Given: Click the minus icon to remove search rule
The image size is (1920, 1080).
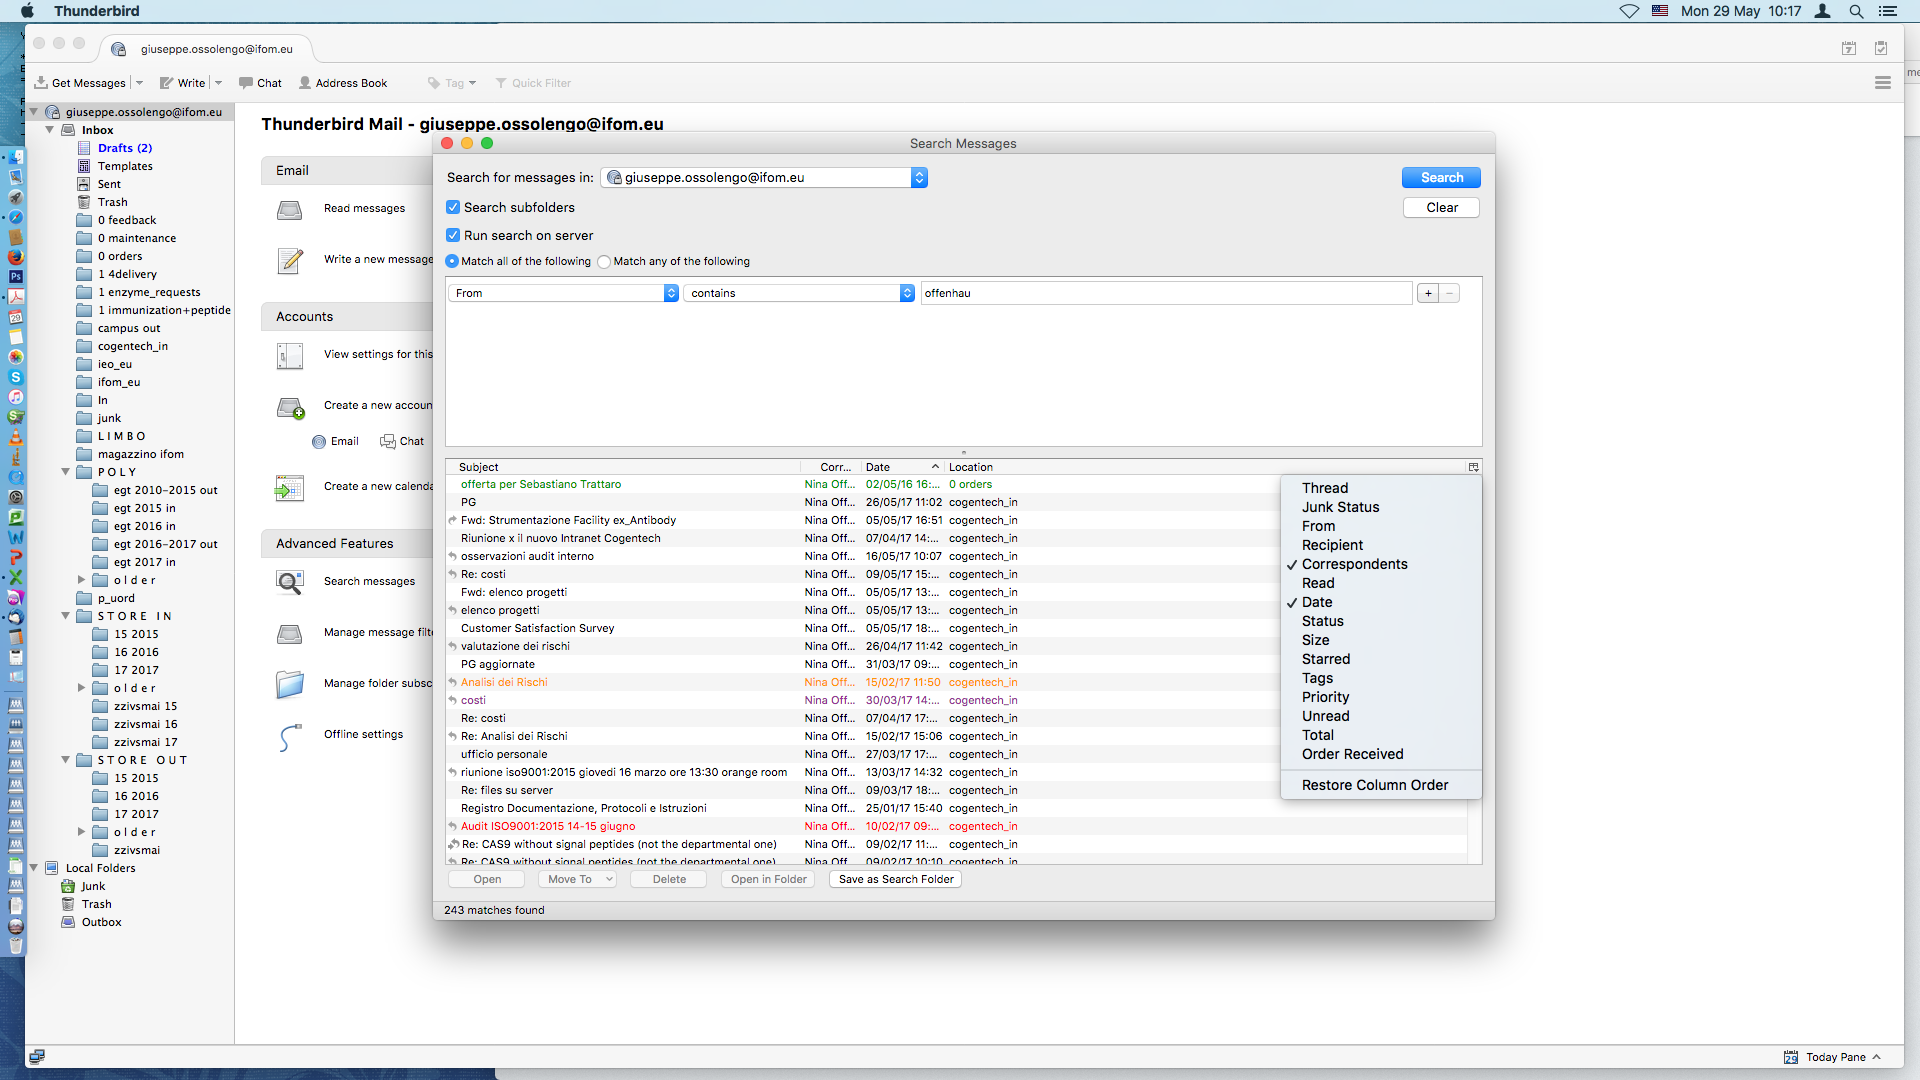Looking at the screenshot, I should click(x=1449, y=293).
